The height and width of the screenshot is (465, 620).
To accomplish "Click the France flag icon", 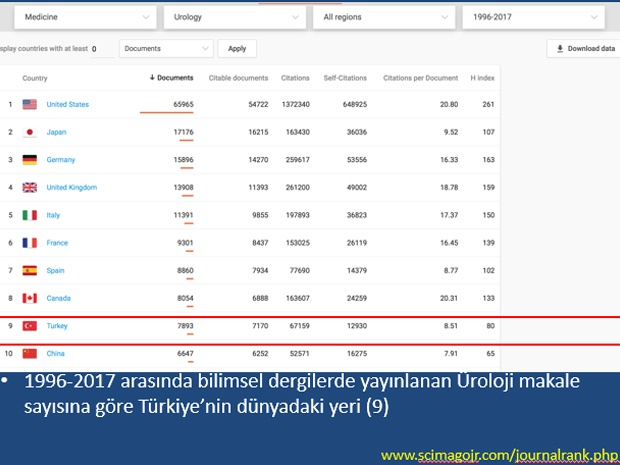I will click(29, 243).
